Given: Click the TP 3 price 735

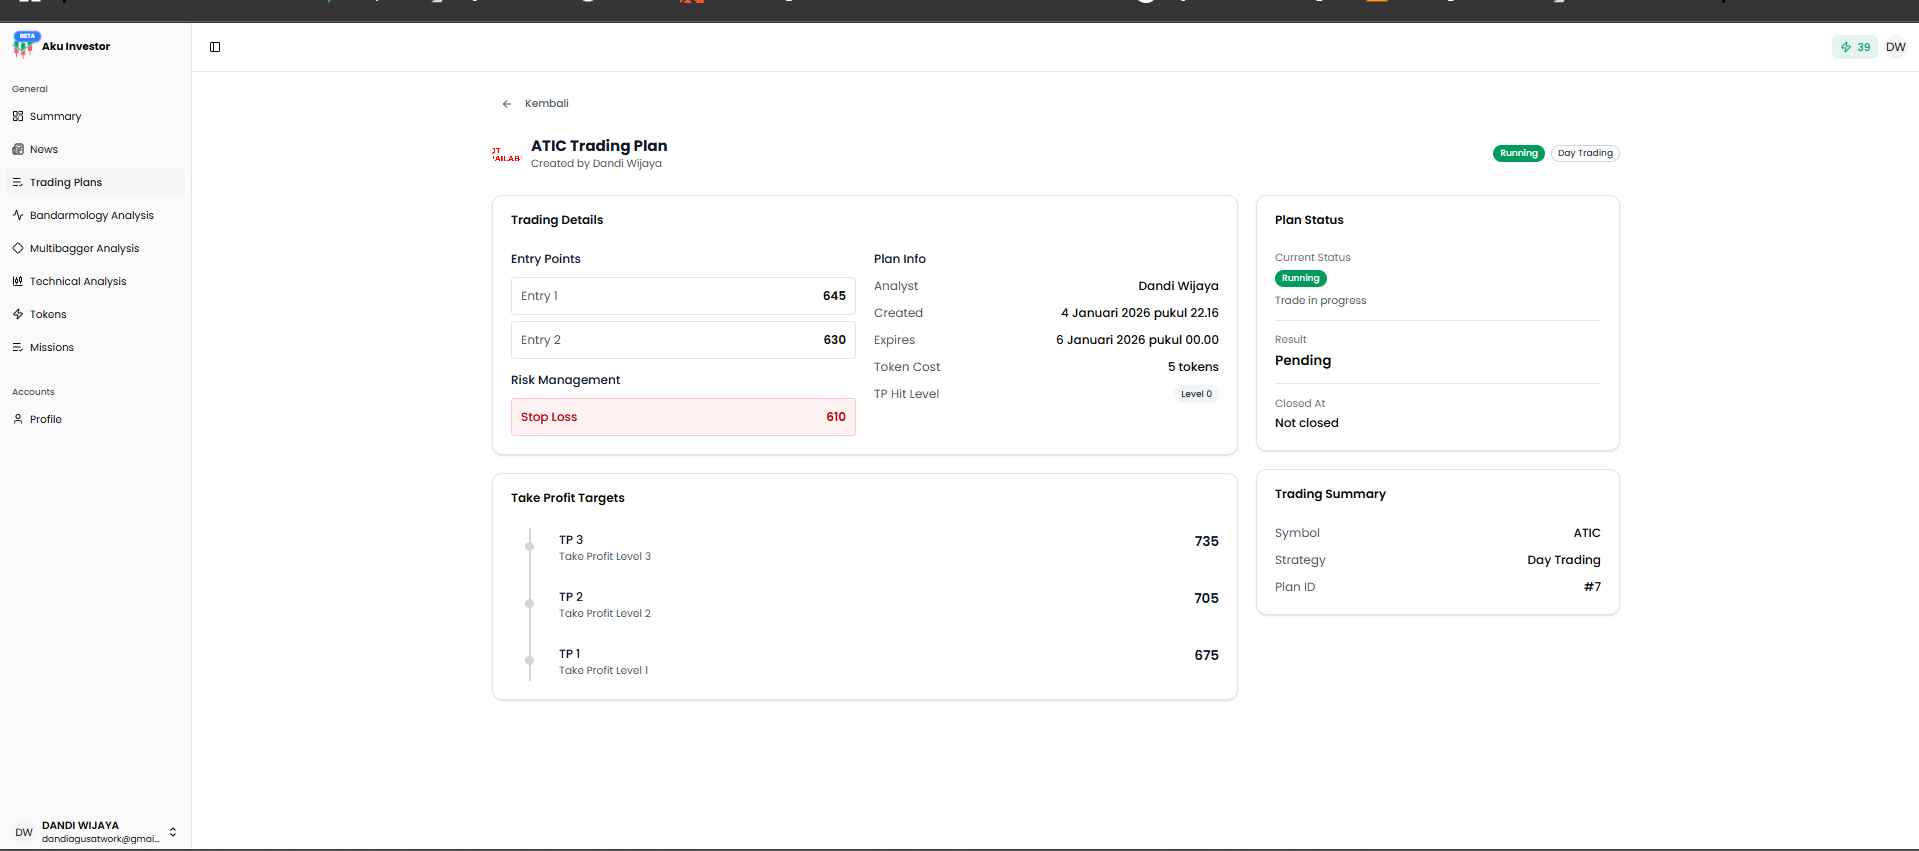Looking at the screenshot, I should pyautogui.click(x=1207, y=541).
